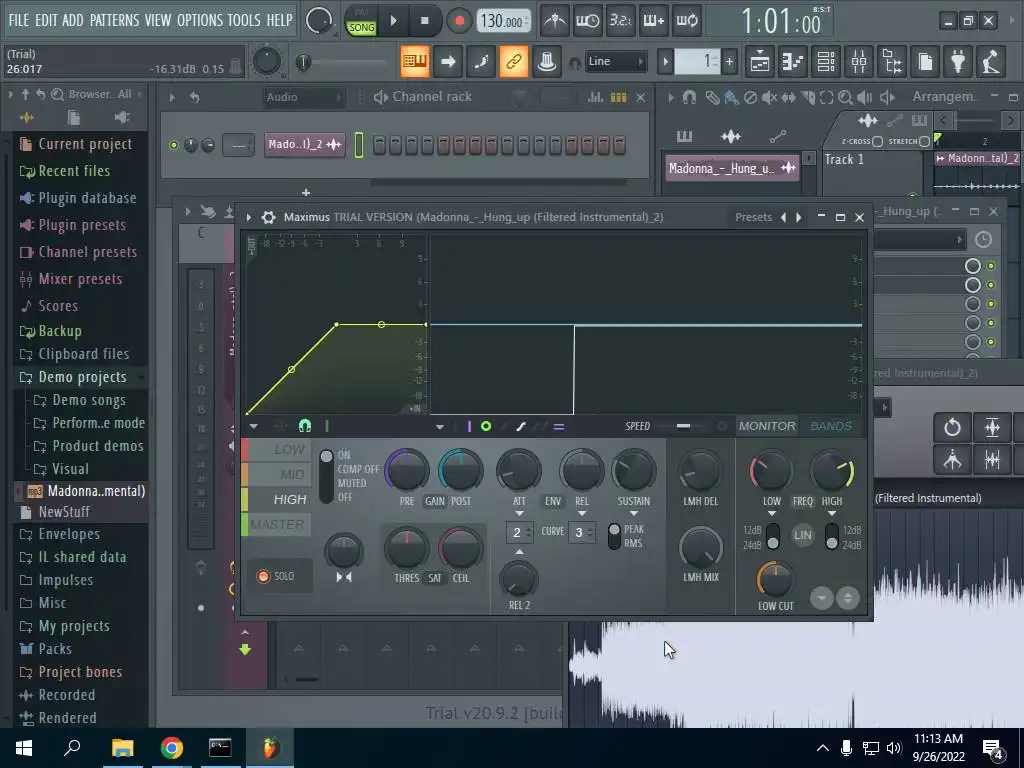The width and height of the screenshot is (1024, 768).
Task: Open the Playlist view icon
Action: (760, 62)
